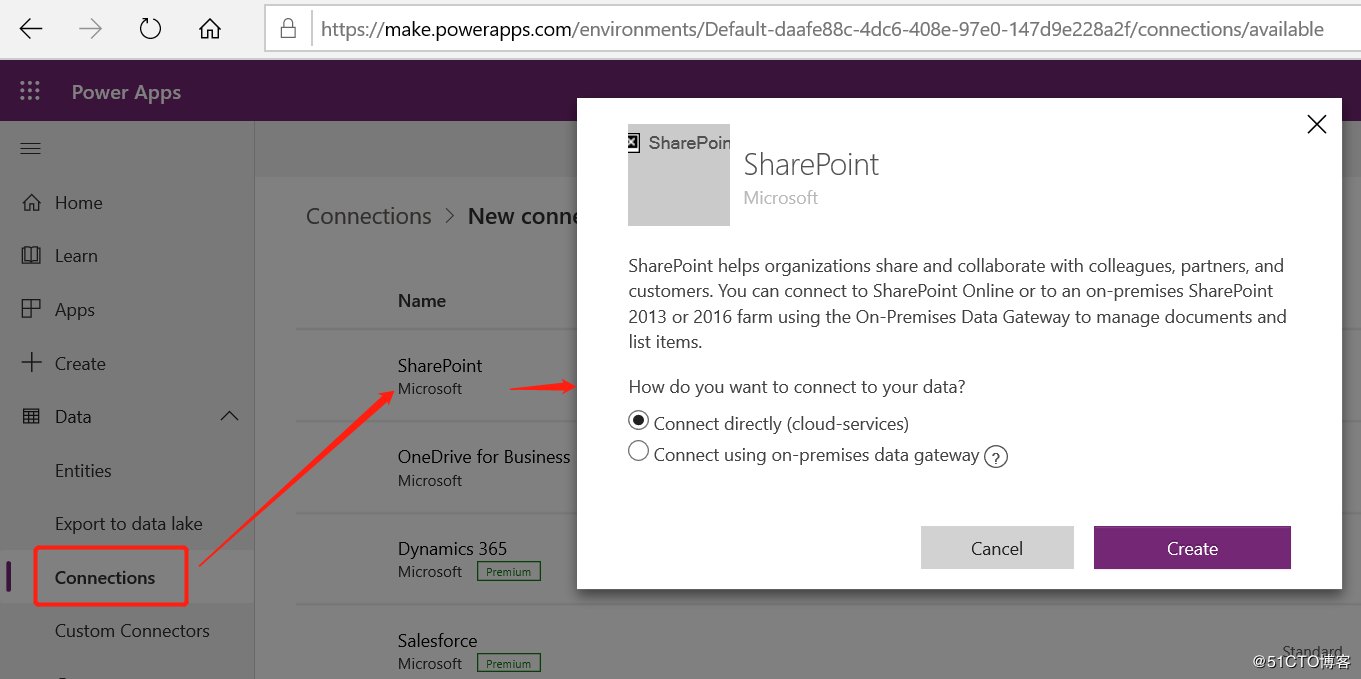
Task: Click the browser address bar URL
Action: 822,30
